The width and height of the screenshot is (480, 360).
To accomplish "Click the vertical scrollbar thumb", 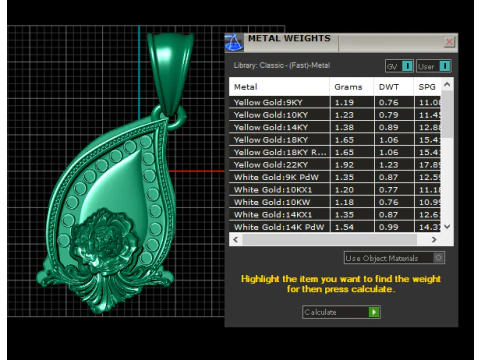I will click(x=447, y=115).
